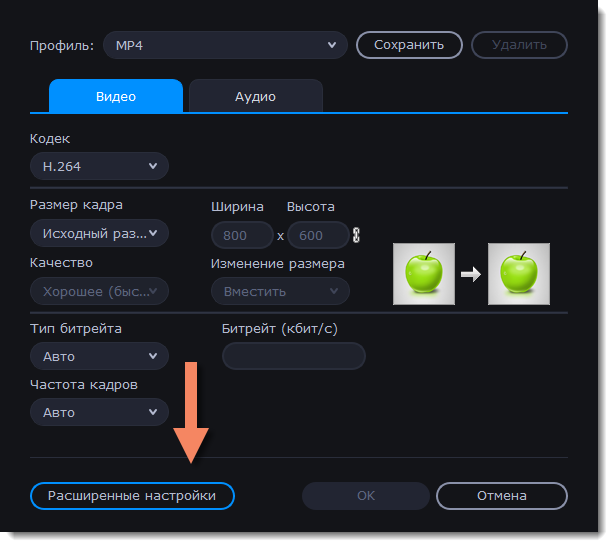
Task: Open Расширенные настройки
Action: (x=132, y=496)
